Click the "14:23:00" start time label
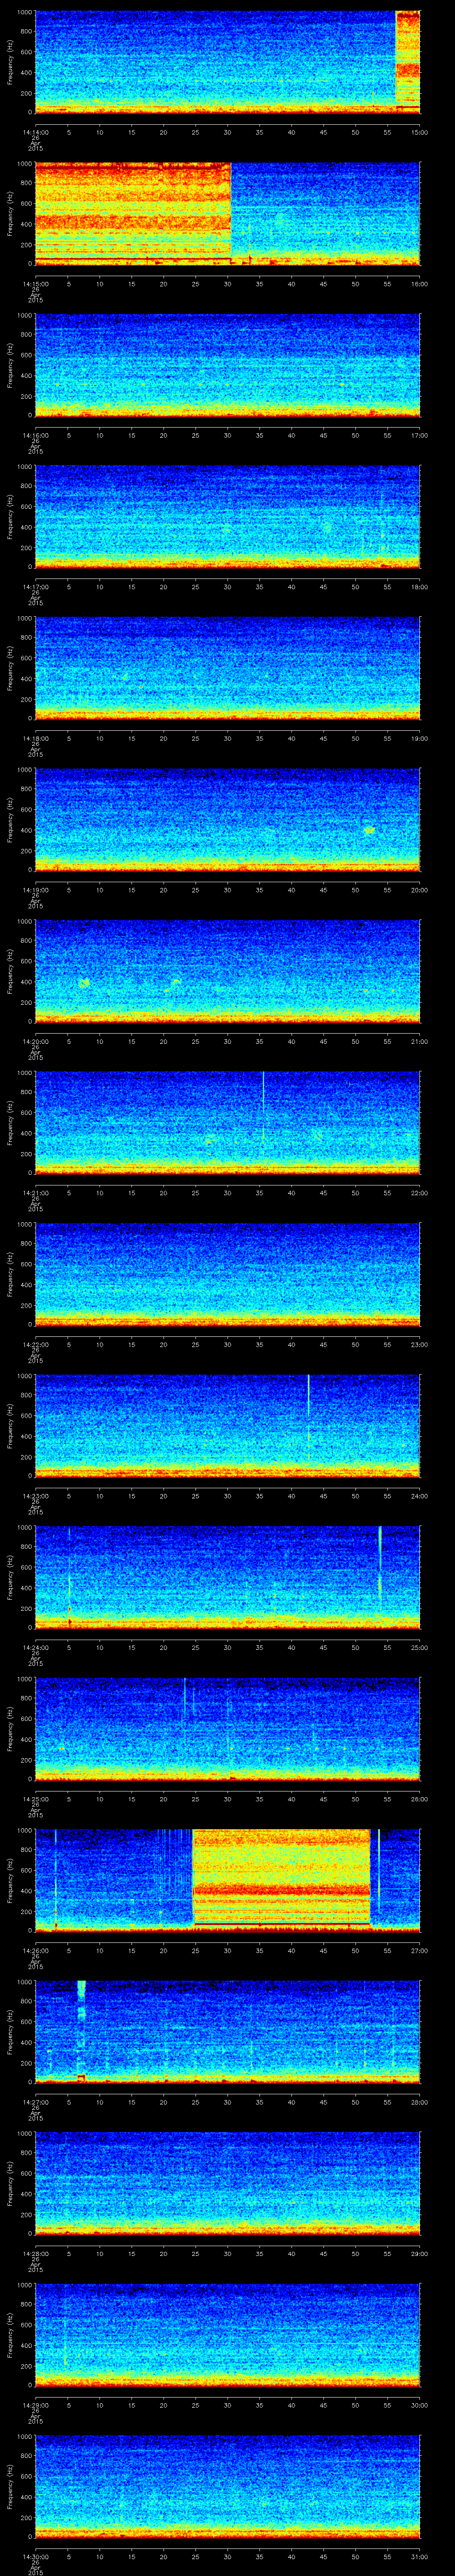The width and height of the screenshot is (455, 2576). coord(35,1495)
